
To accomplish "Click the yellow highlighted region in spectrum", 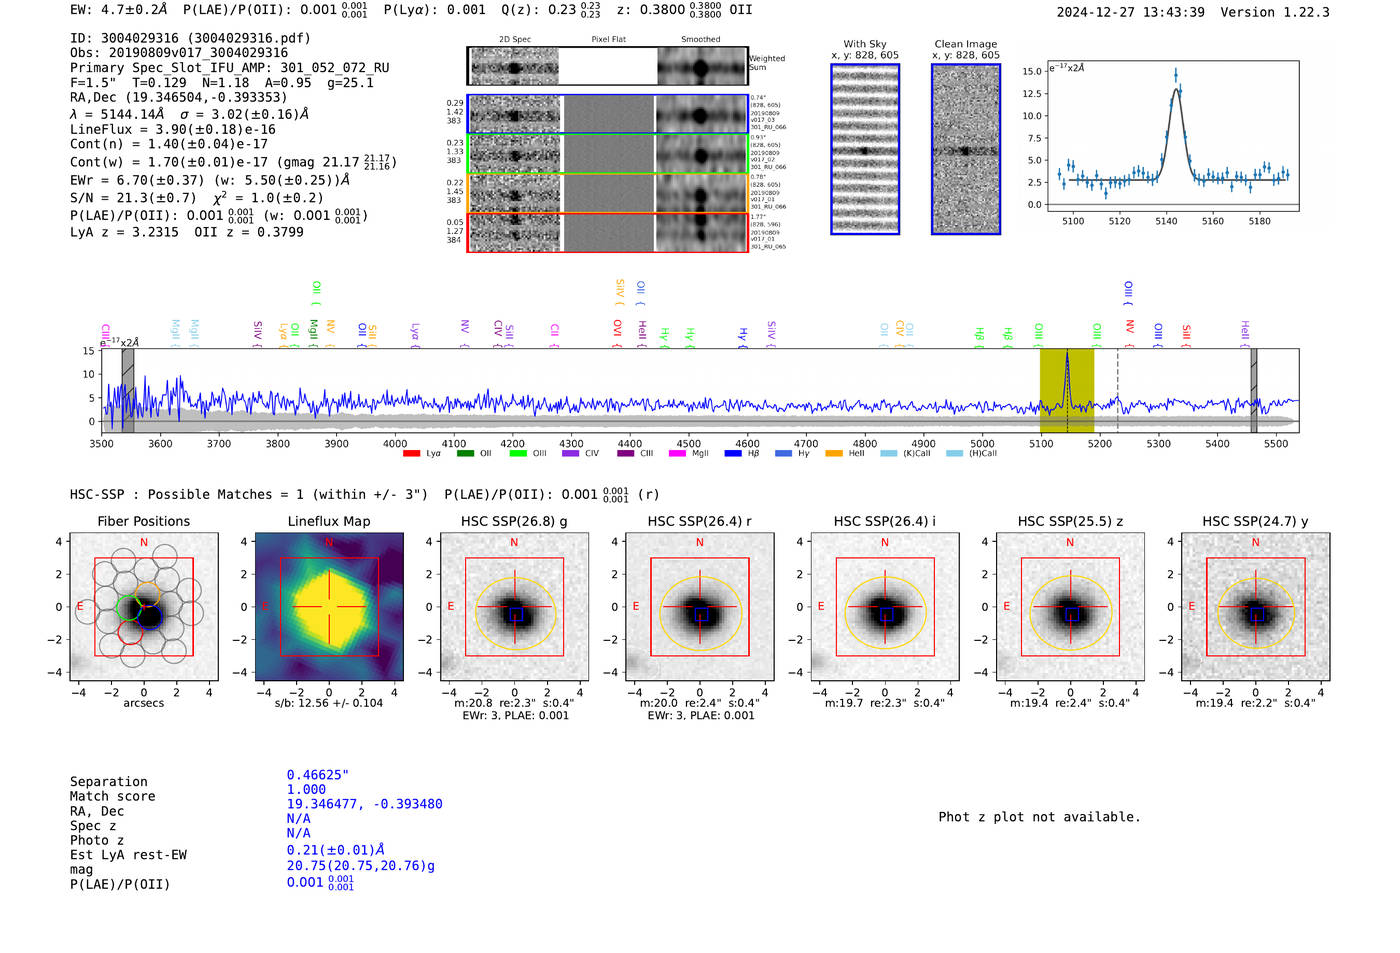I will [x=1066, y=390].
